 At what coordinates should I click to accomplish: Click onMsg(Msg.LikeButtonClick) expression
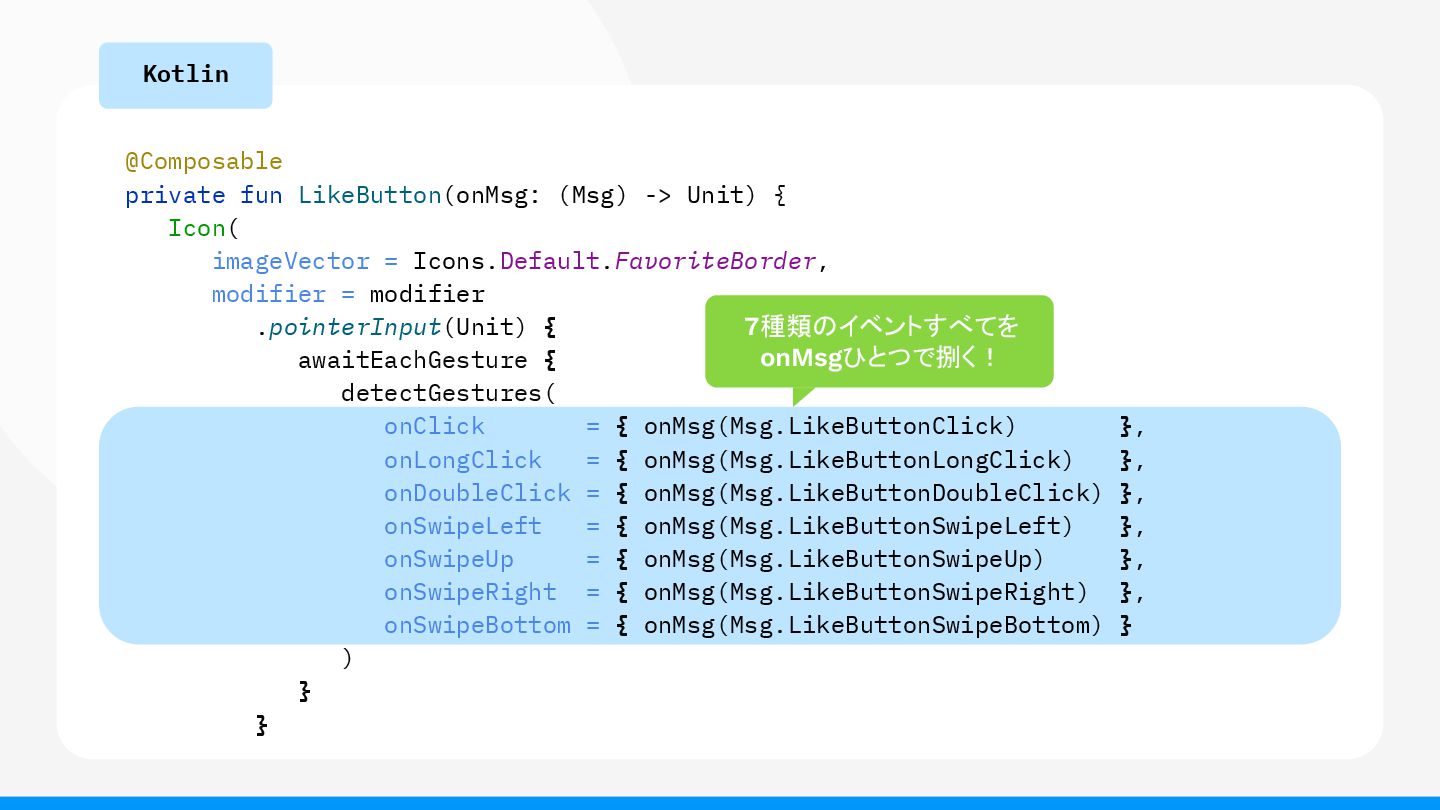coord(830,426)
